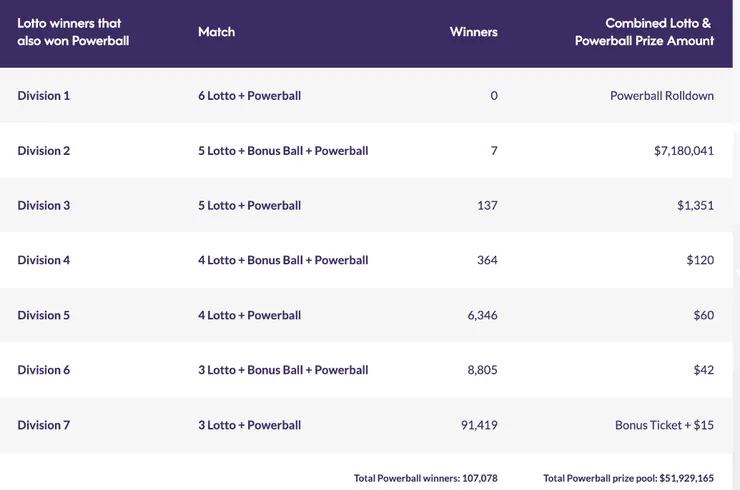Click the 'Powerball Rolldown' prize cell

point(662,96)
